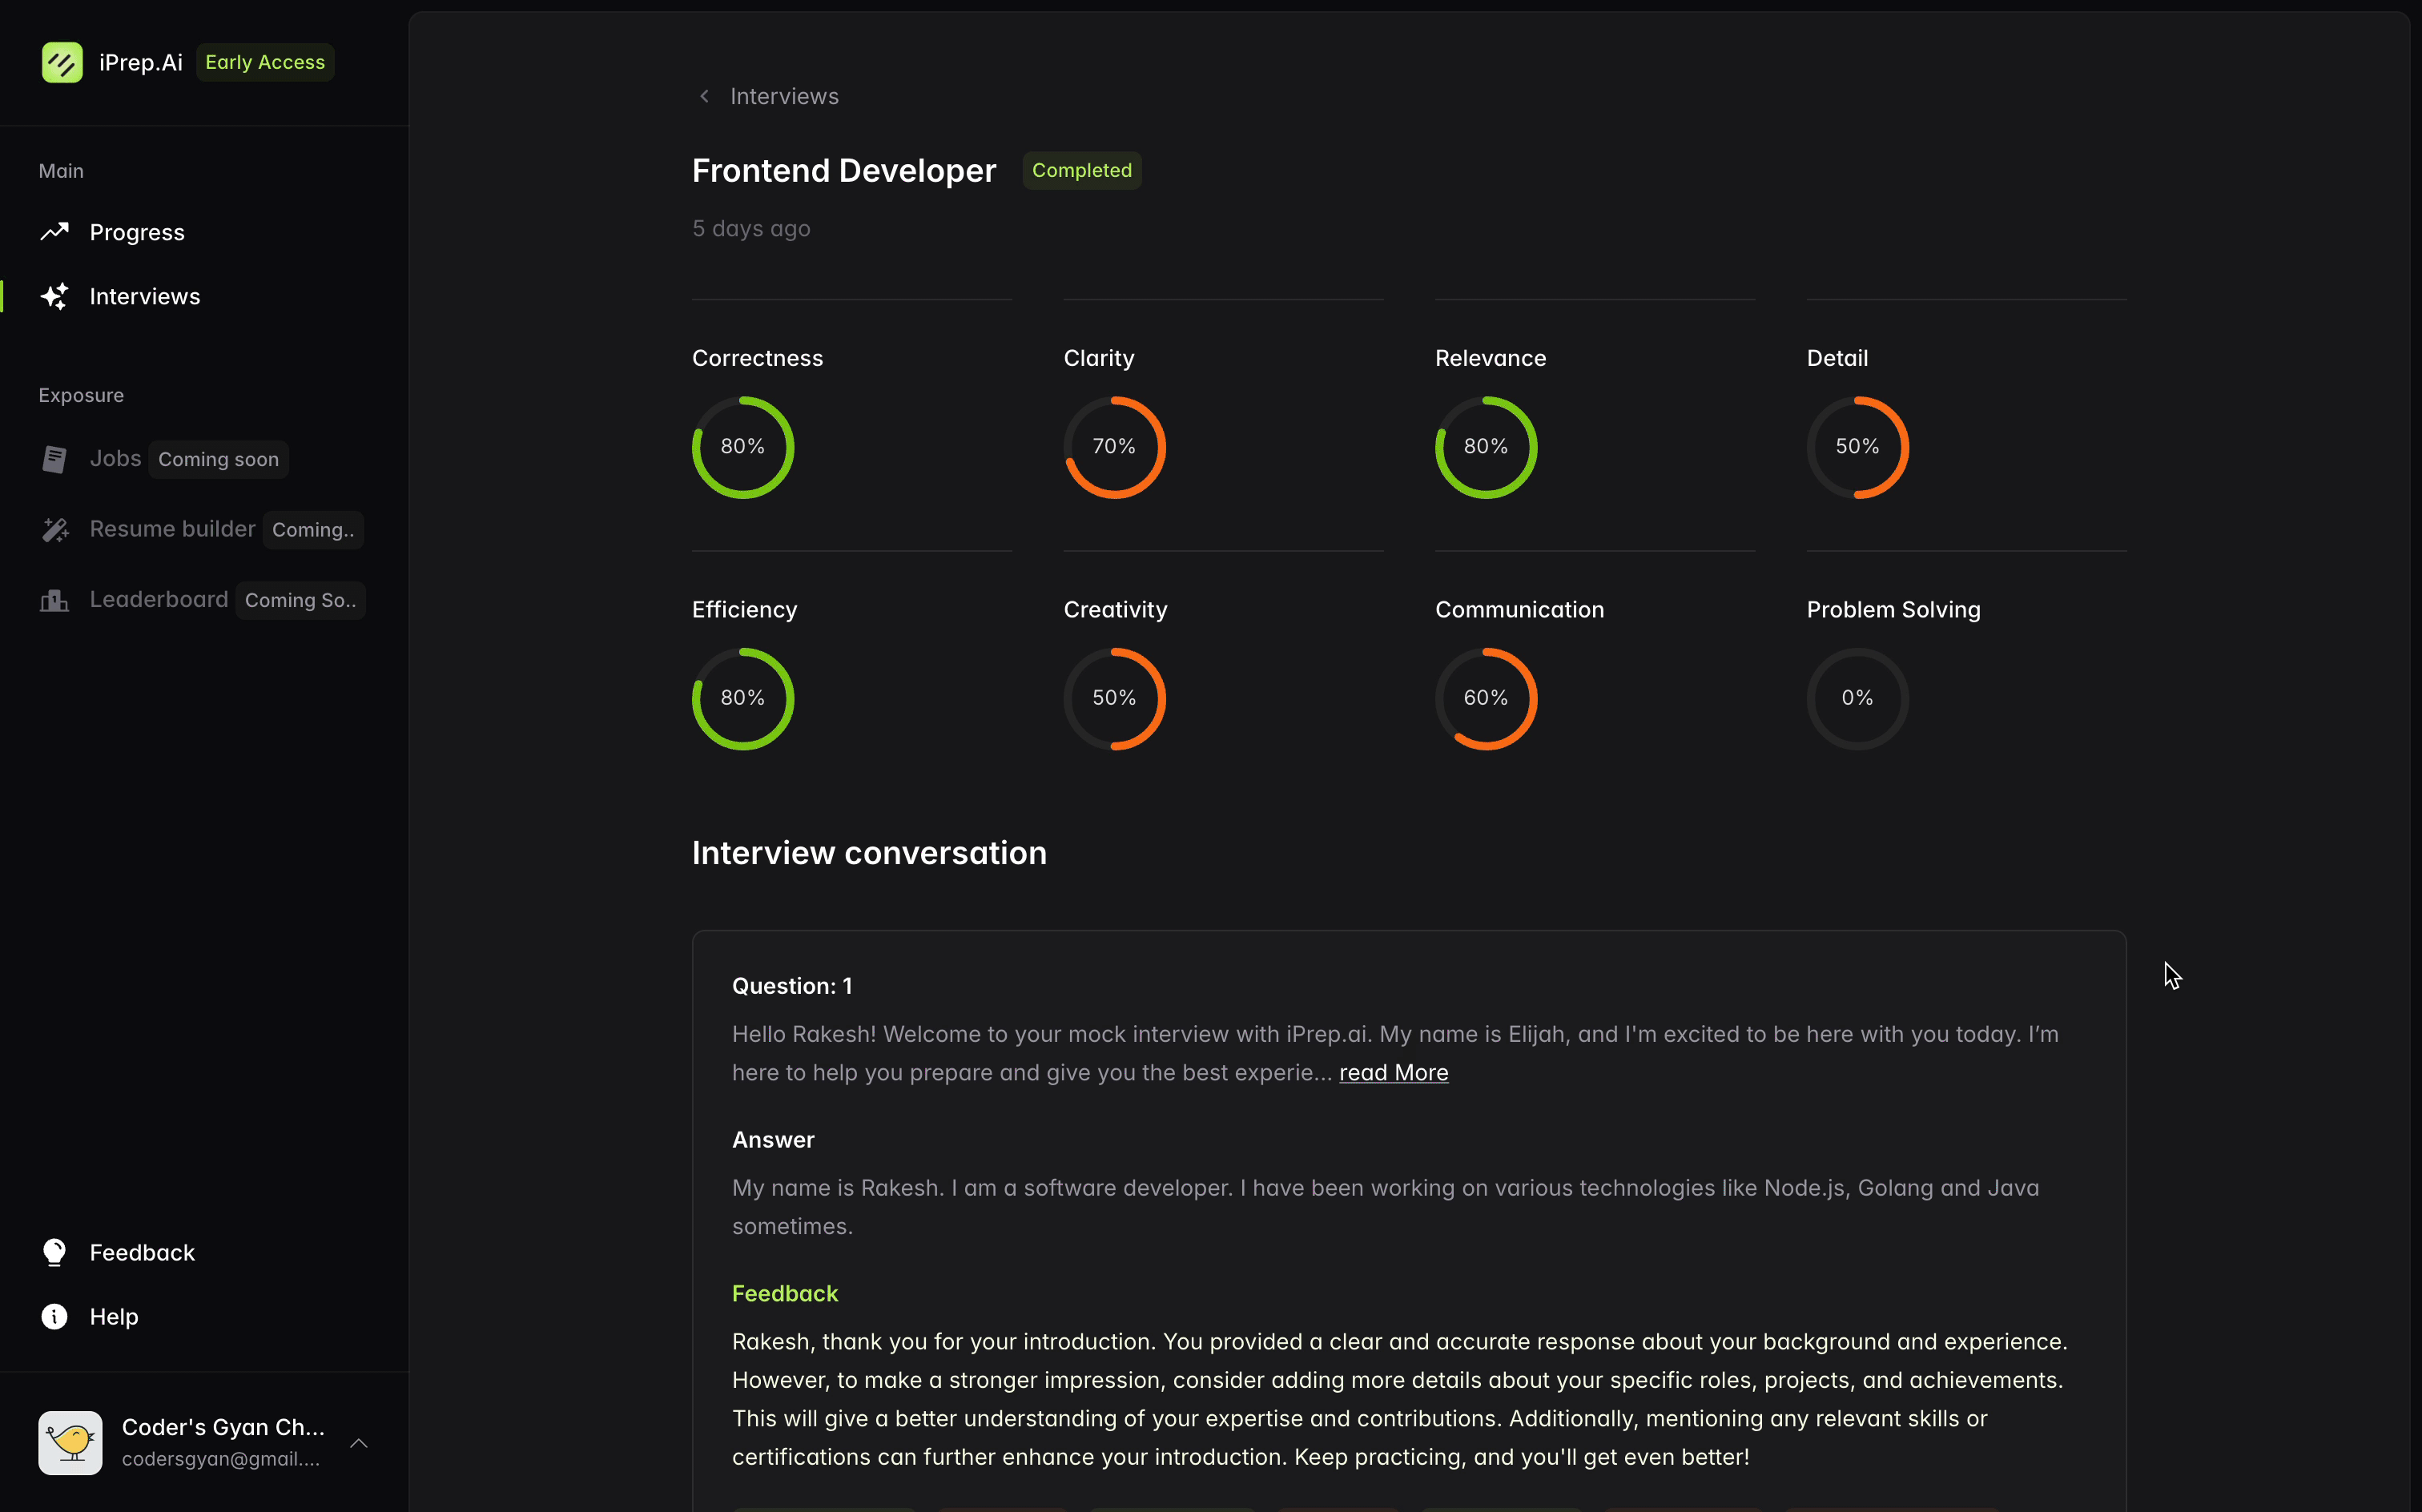Screen dimensions: 2422x1512
Task: Click the user avatar bird thumbnail
Action: coord(70,1442)
